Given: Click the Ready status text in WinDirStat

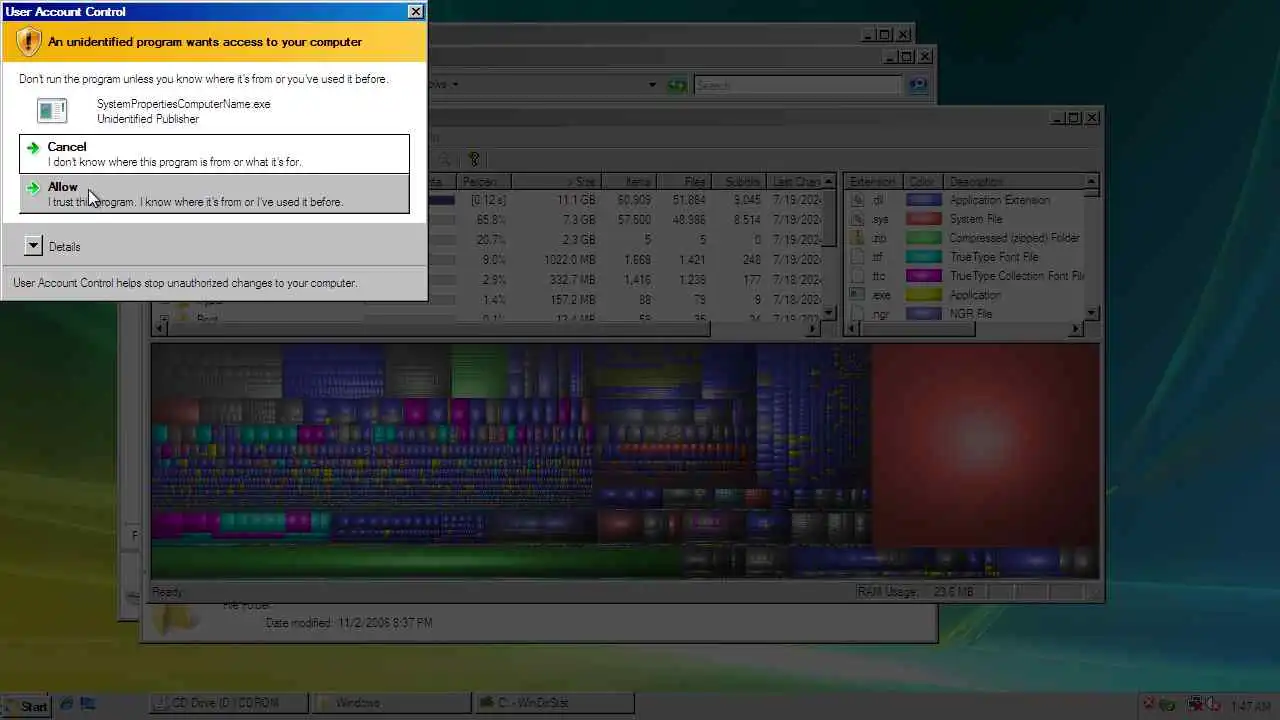Looking at the screenshot, I should click(168, 592).
